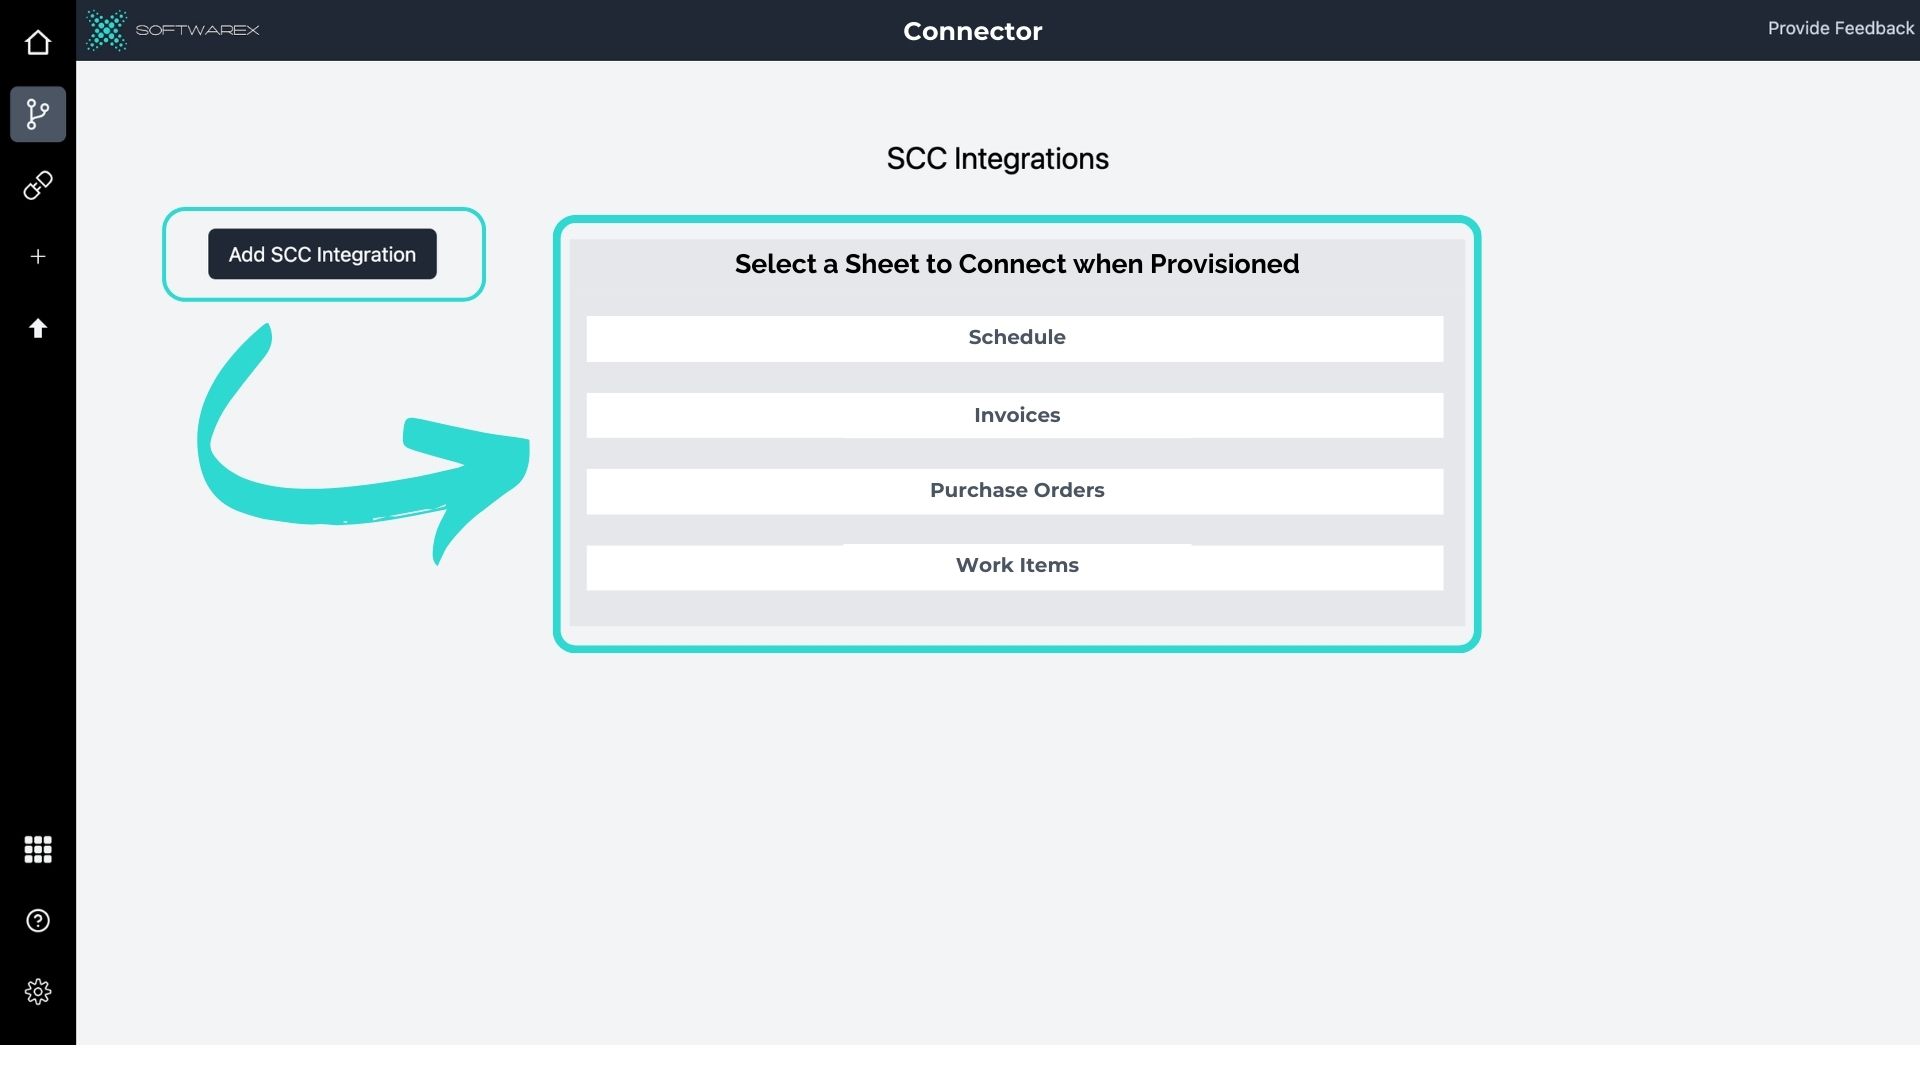Click the Add SCC Integration button
This screenshot has width=1920, height=1080.
[x=322, y=254]
